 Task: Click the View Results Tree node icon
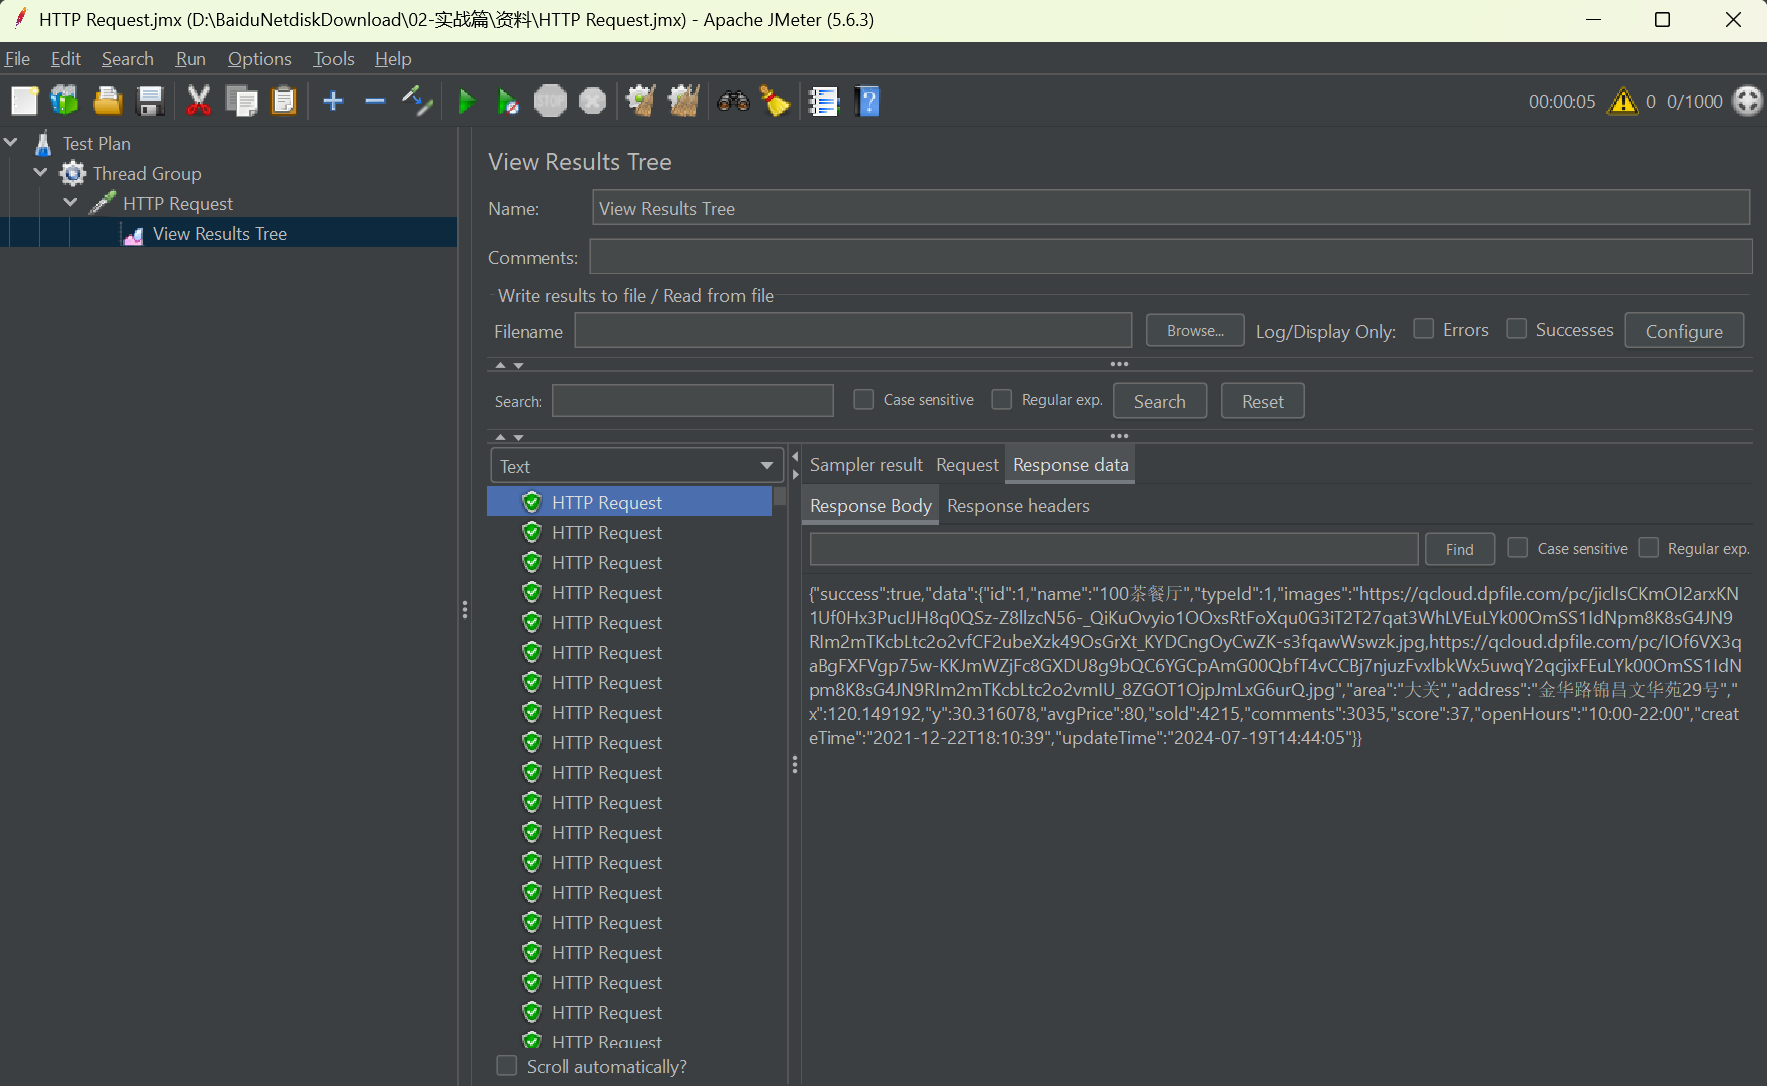(x=133, y=234)
